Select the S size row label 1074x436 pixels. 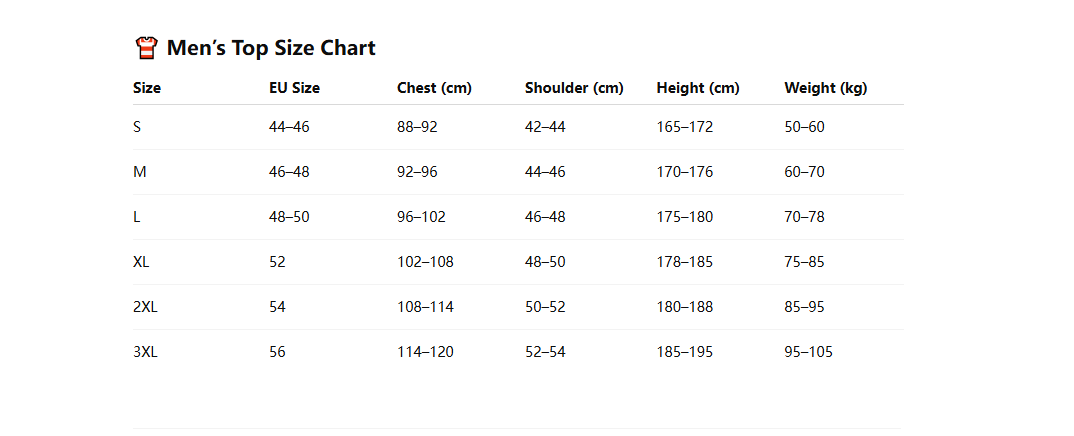click(137, 127)
